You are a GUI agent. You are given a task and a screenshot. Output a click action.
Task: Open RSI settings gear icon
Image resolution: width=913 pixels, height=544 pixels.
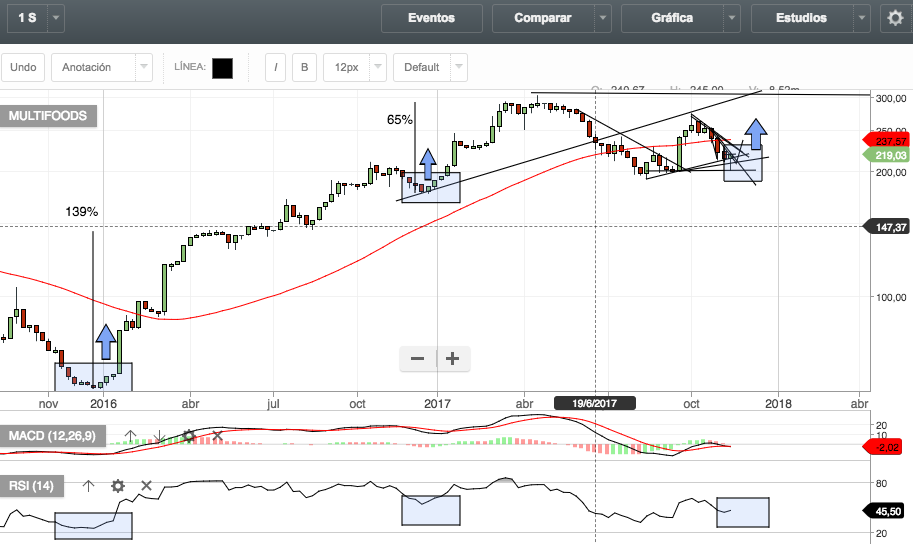pyautogui.click(x=118, y=486)
